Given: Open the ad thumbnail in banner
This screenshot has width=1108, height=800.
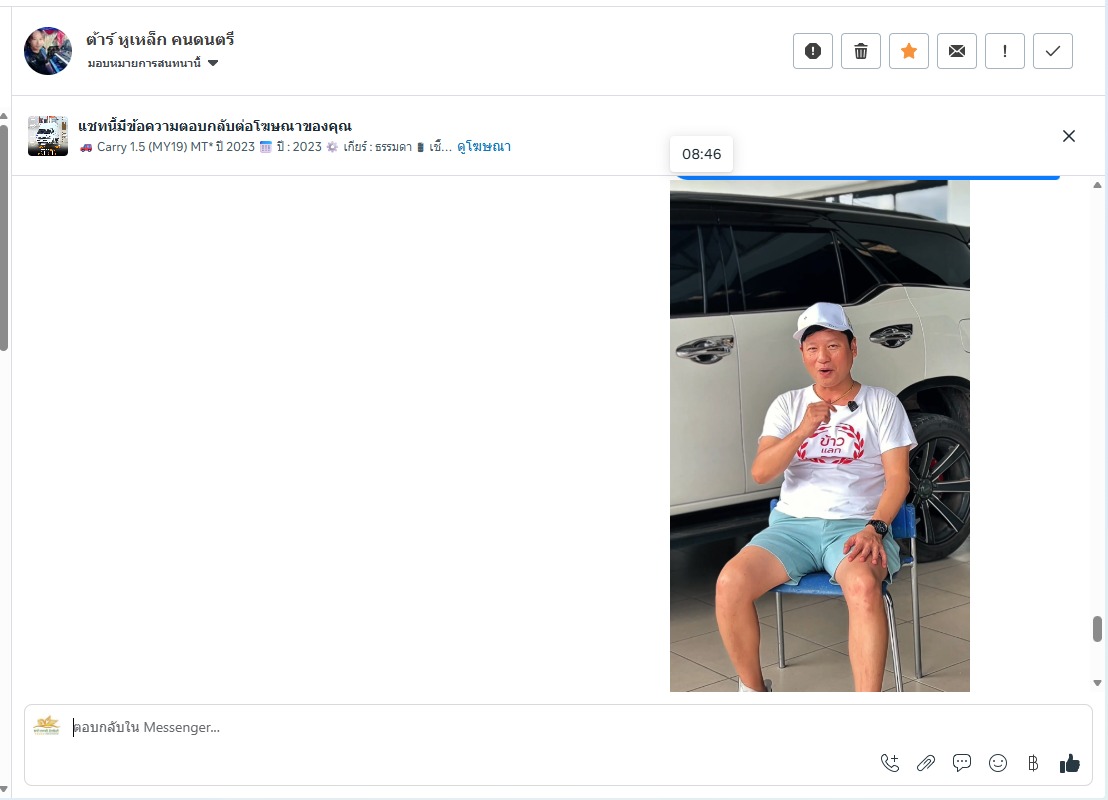Looking at the screenshot, I should [47, 136].
